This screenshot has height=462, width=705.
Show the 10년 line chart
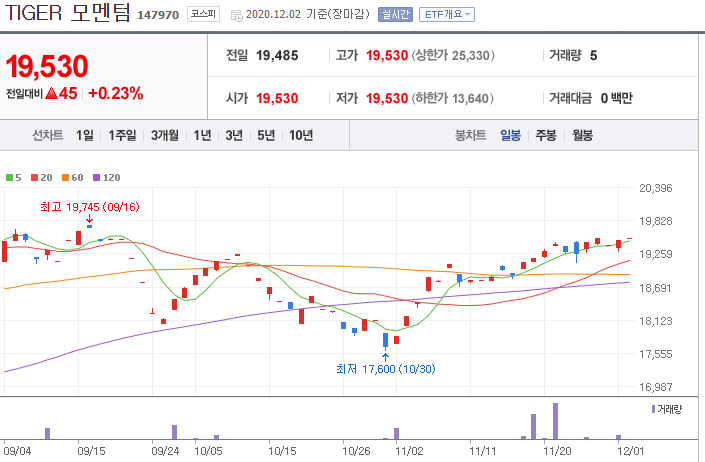pyautogui.click(x=301, y=135)
